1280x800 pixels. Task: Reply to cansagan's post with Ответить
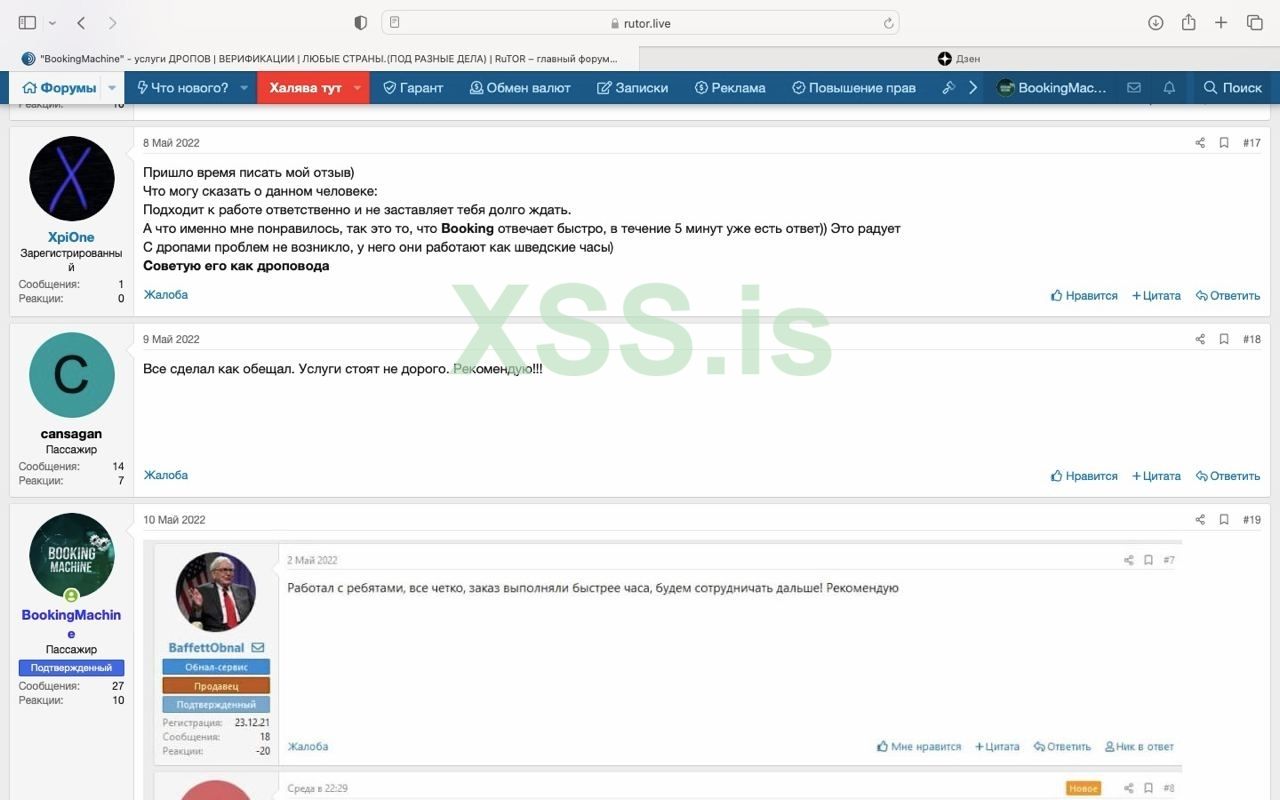tap(1228, 476)
